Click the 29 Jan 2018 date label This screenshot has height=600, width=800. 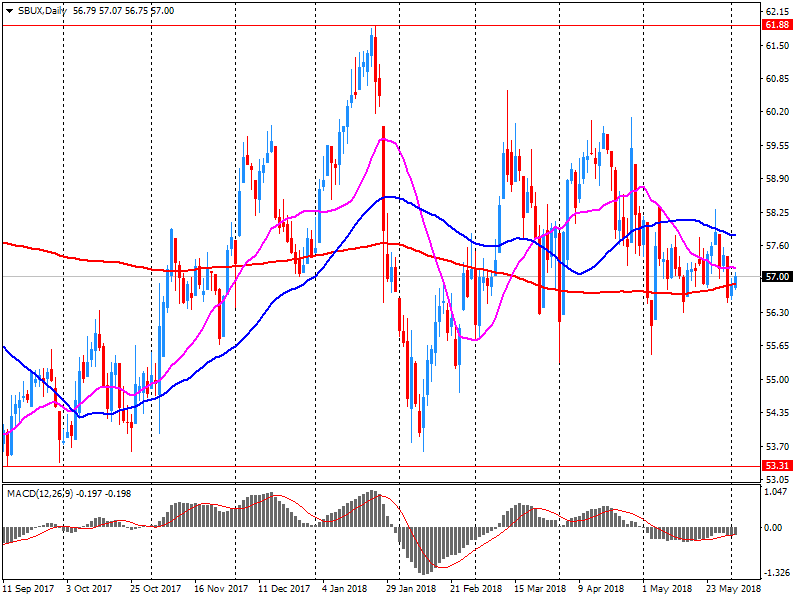(x=413, y=589)
